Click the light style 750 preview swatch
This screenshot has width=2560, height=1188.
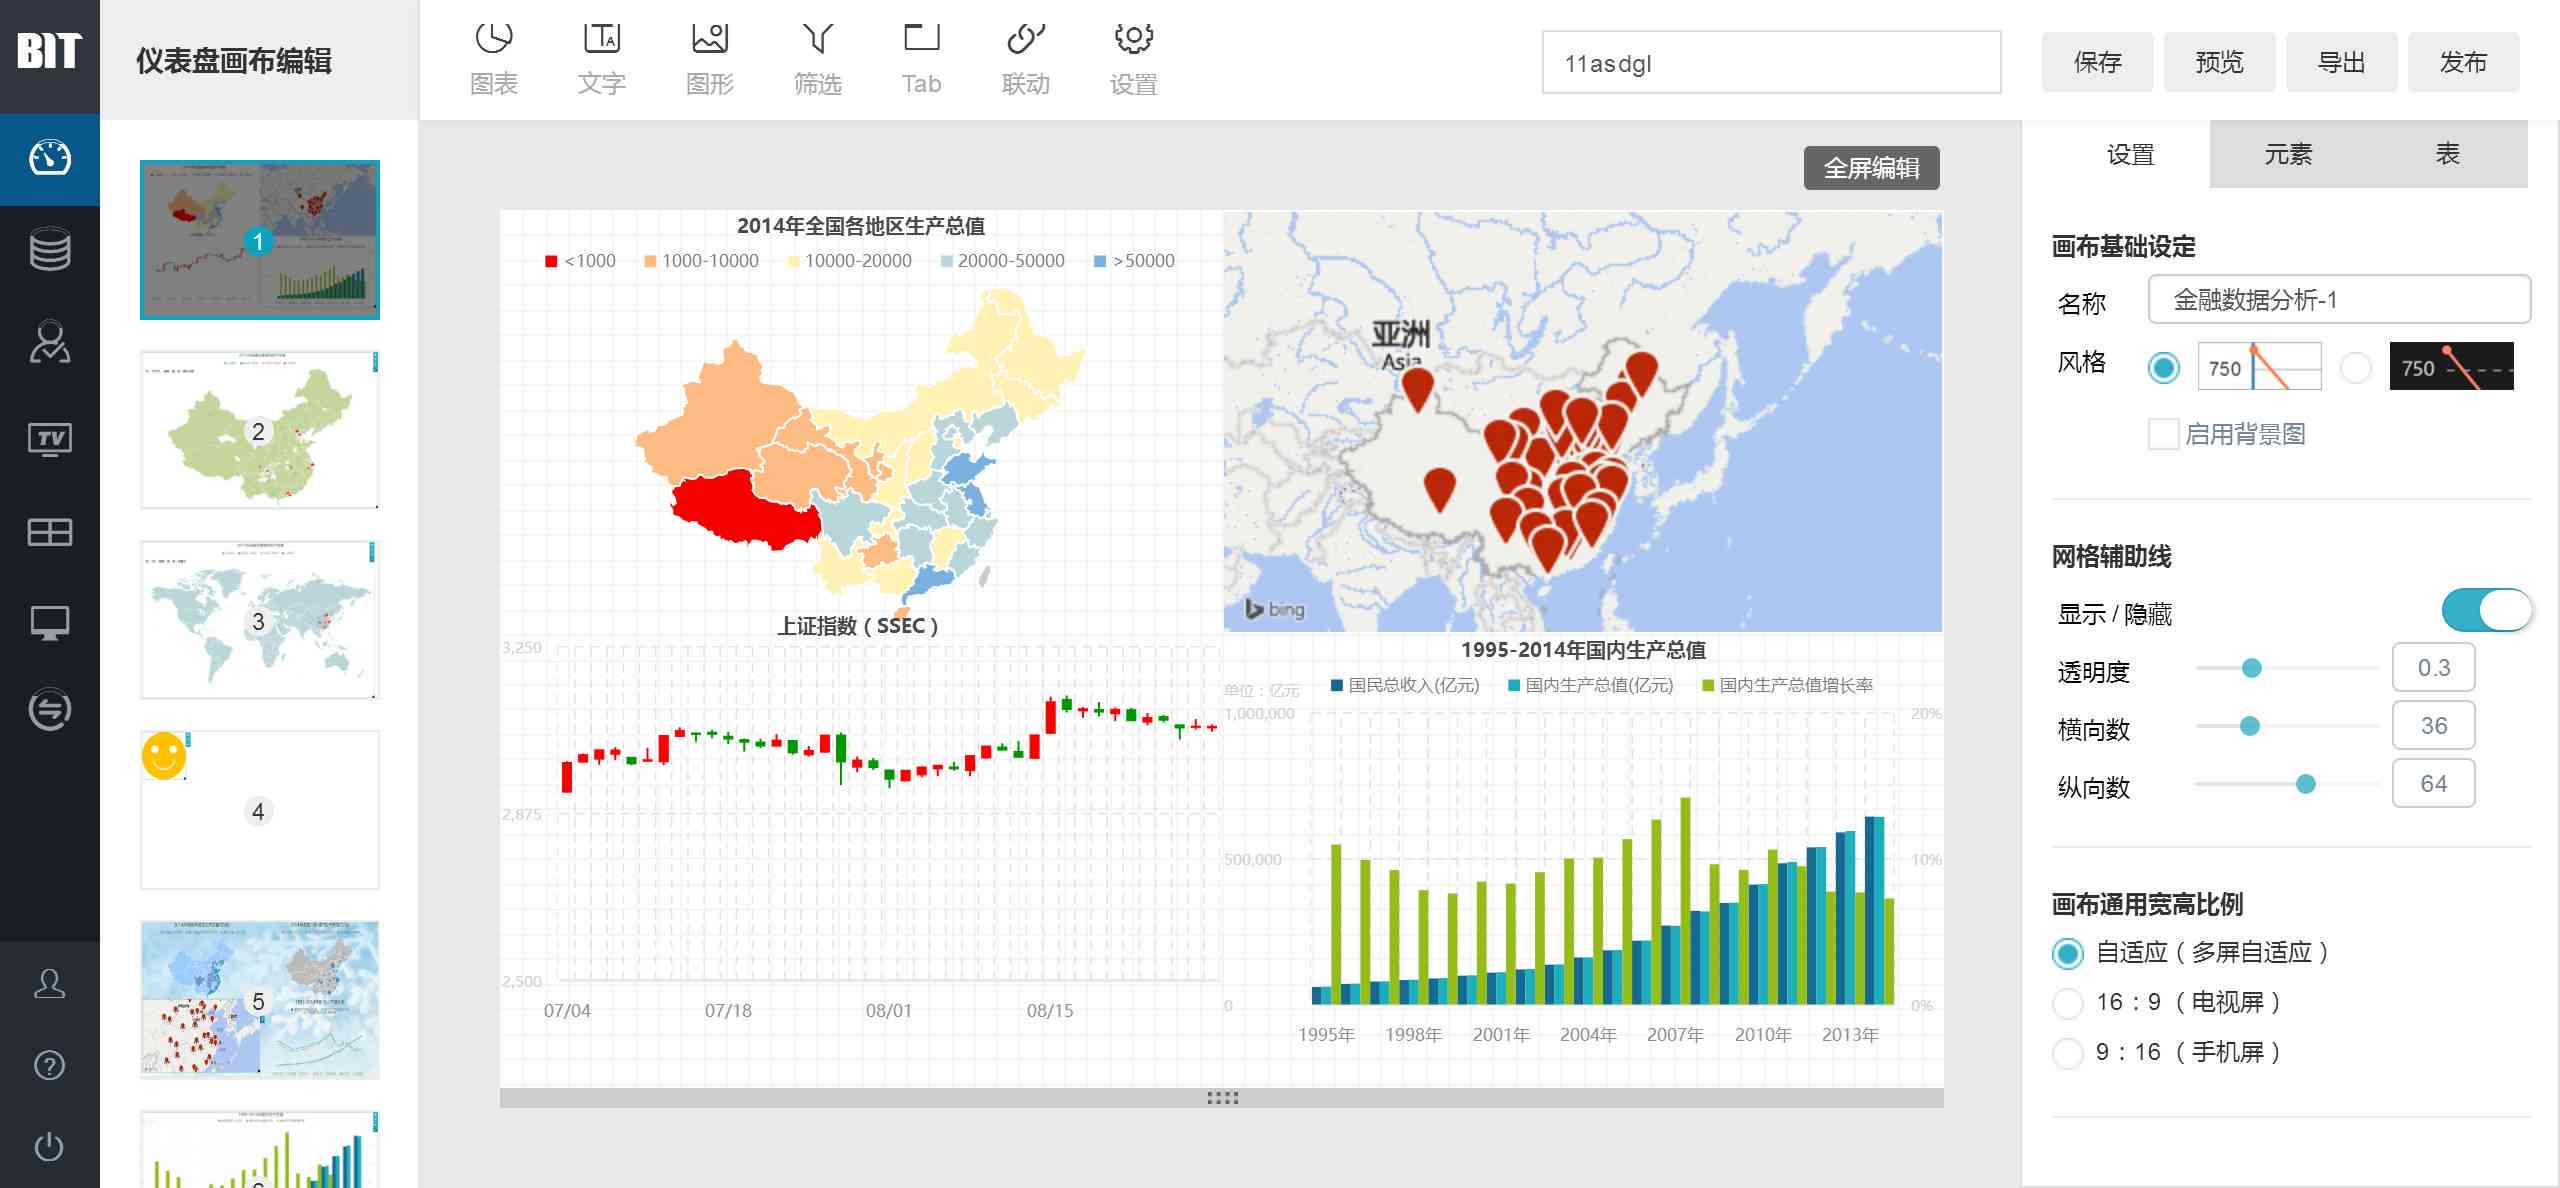[x=2259, y=366]
